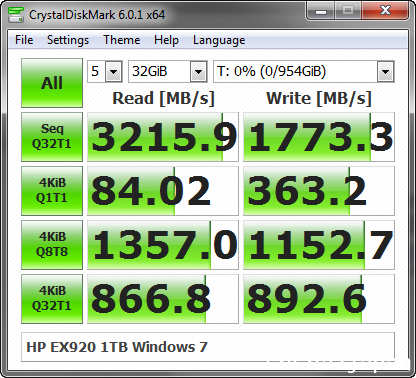Screen dimensions: 416x378
Task: Click the 4KiB Q1T1 write result 363.2
Action: 319,191
